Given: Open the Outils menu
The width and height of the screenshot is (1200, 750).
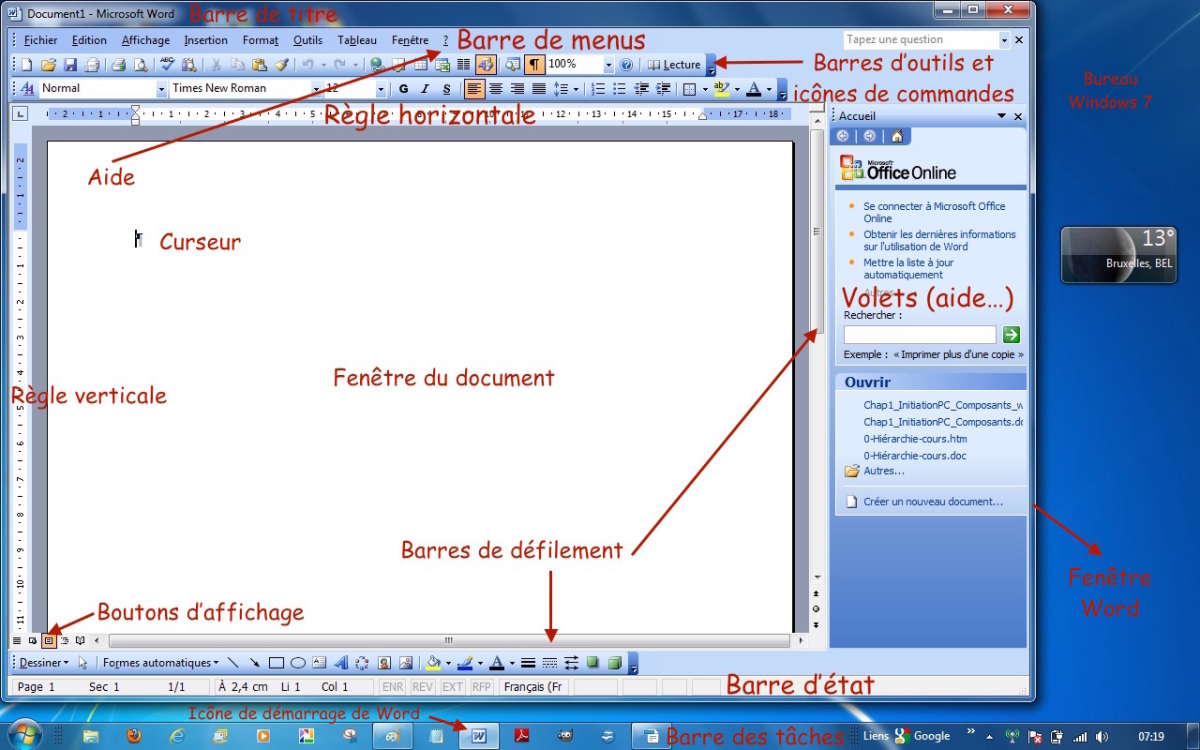Looking at the screenshot, I should pyautogui.click(x=308, y=41).
